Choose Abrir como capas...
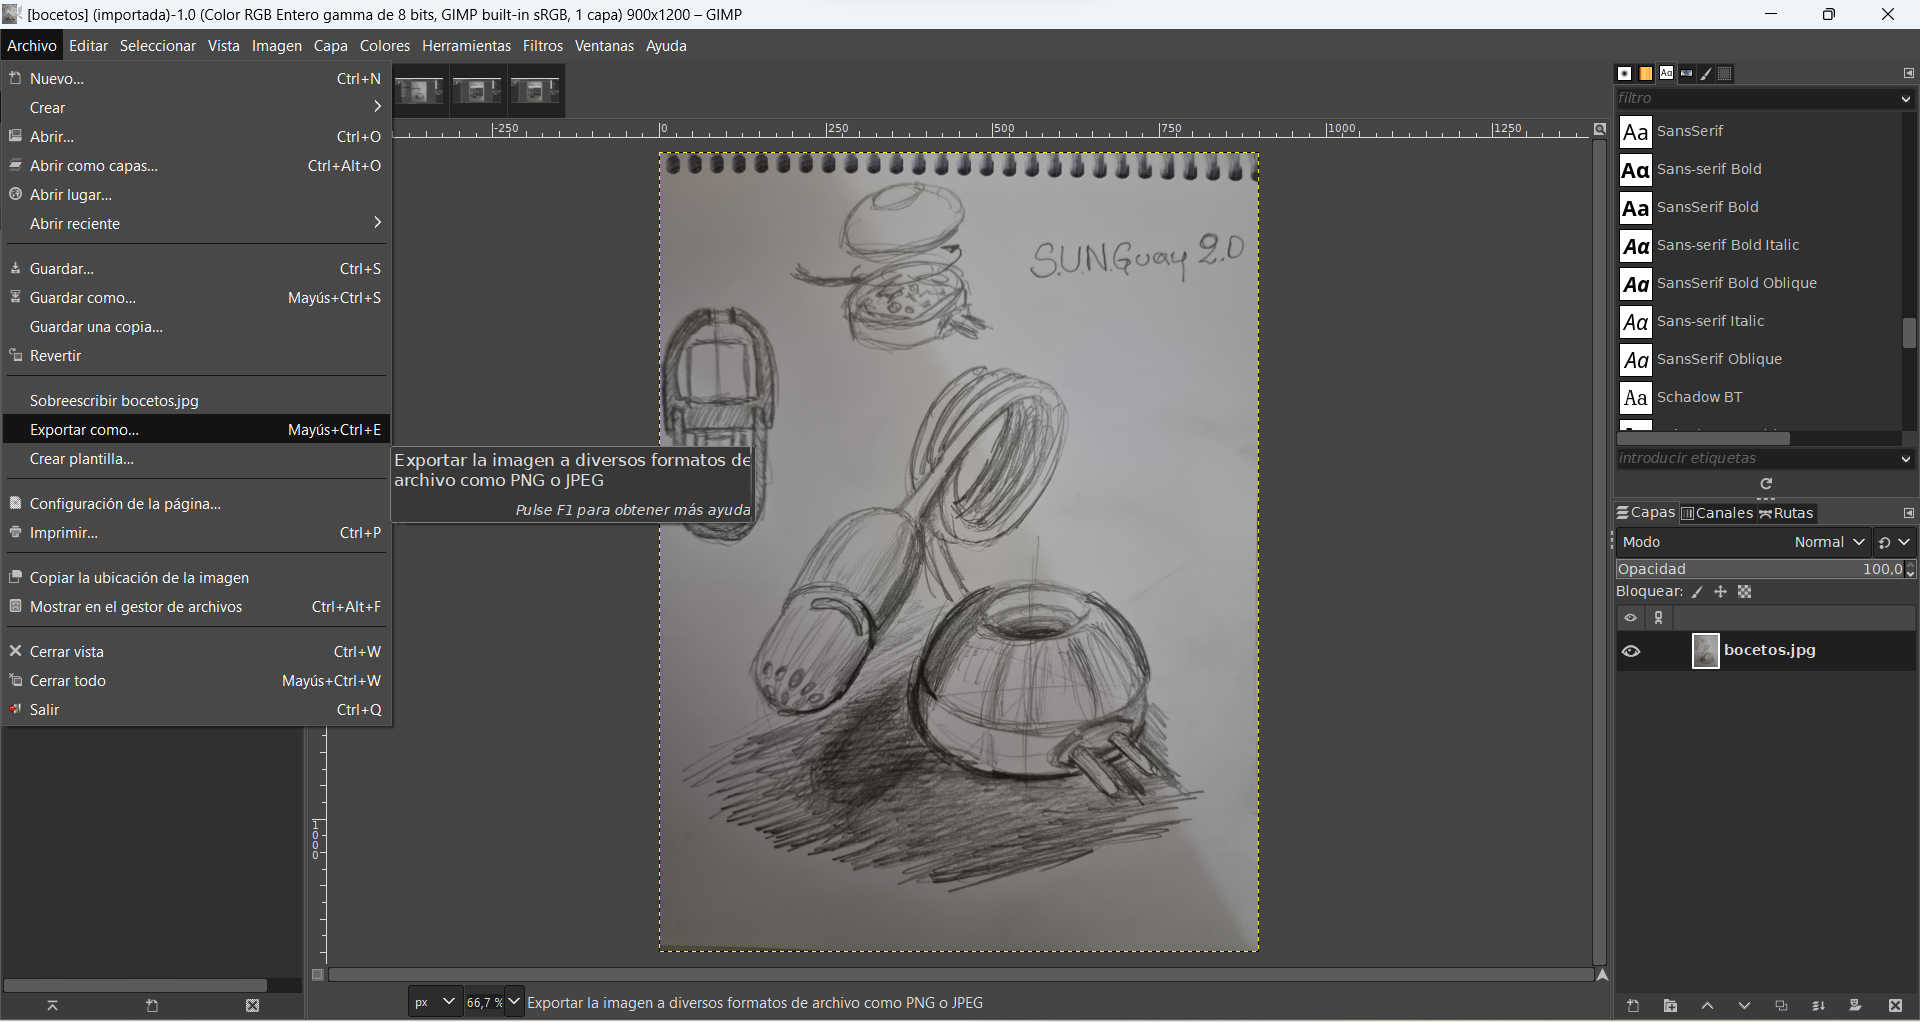1920x1022 pixels. (196, 166)
